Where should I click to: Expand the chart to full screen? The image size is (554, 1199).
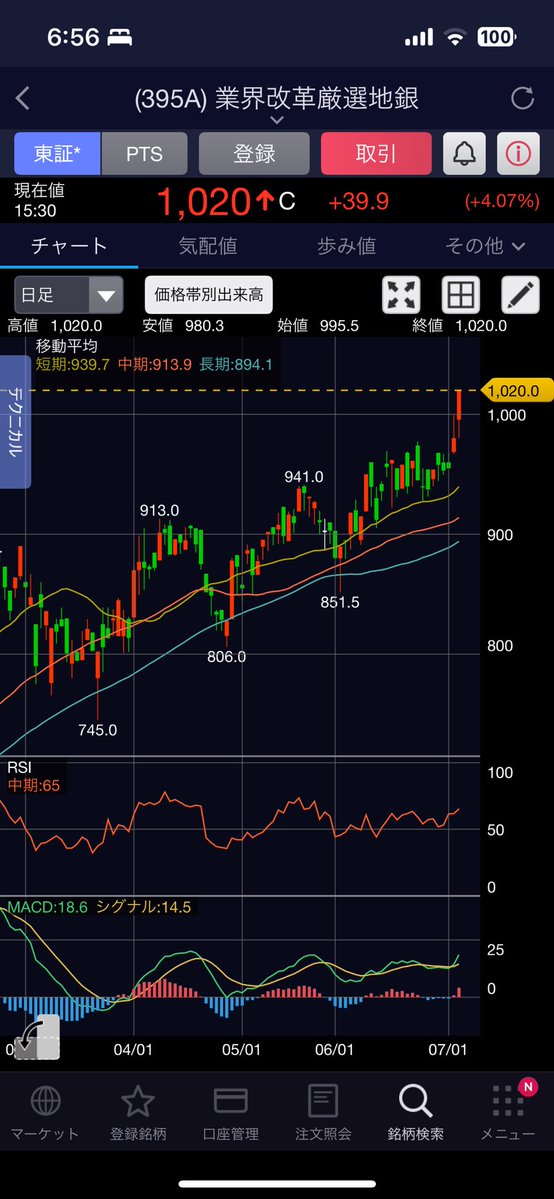(x=401, y=294)
